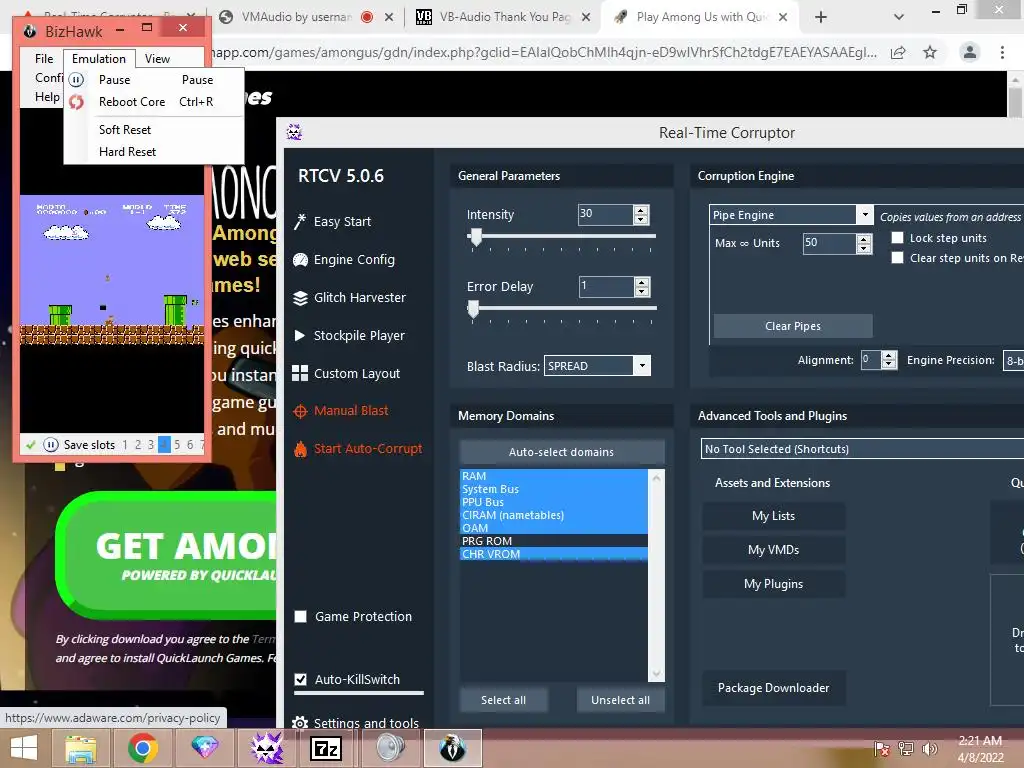Click the Easy Start wand icon
This screenshot has width=1024, height=768.
[x=300, y=221]
